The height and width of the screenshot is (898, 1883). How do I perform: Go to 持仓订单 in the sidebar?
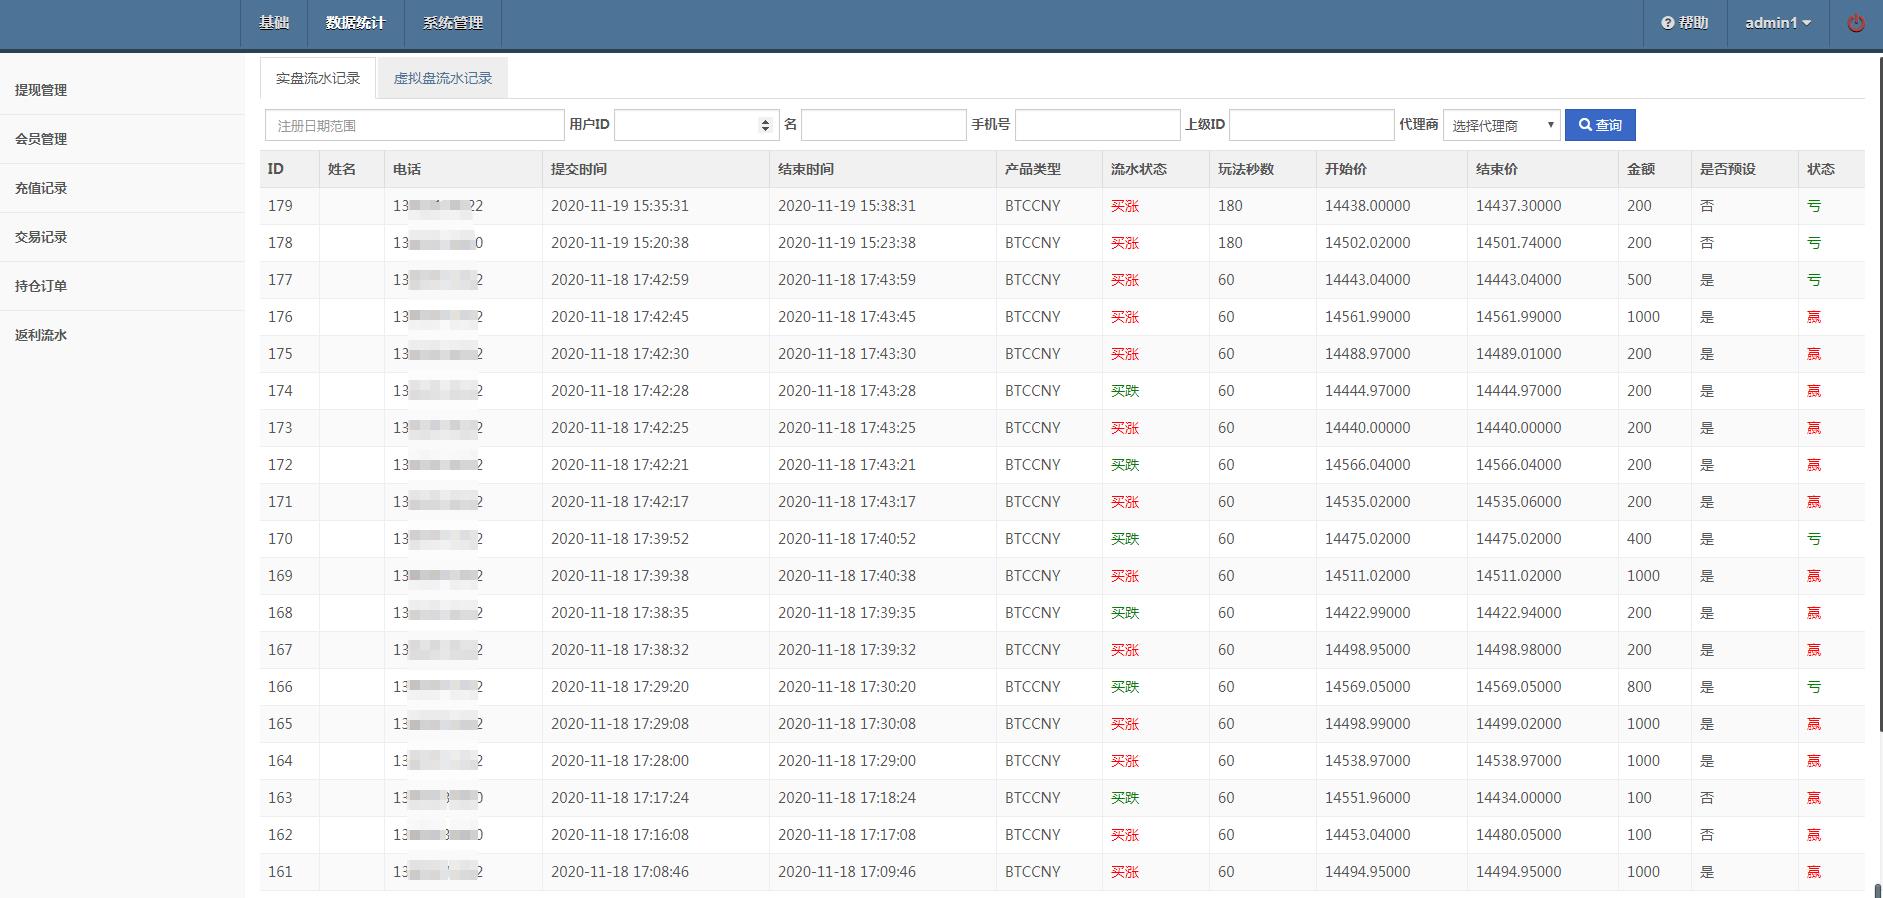(x=41, y=286)
